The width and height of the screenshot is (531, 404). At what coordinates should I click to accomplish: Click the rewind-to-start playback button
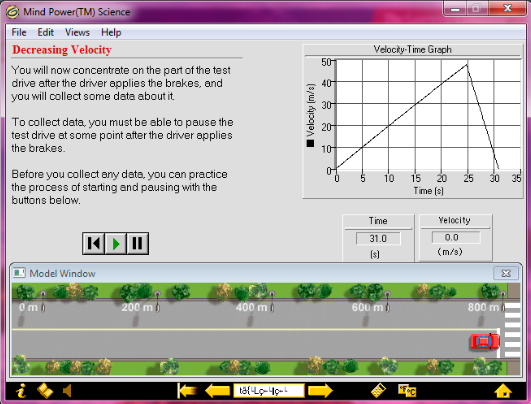click(93, 243)
